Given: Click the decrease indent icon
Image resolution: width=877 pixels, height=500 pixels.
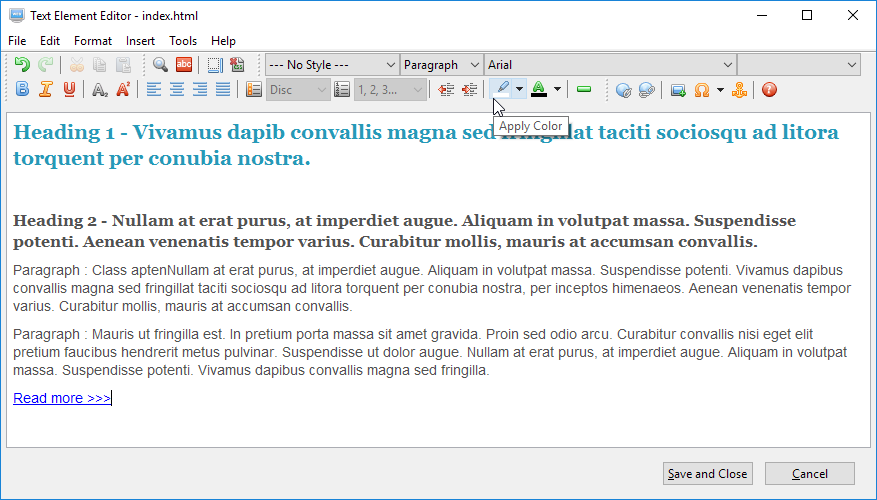Looking at the screenshot, I should click(x=446, y=89).
